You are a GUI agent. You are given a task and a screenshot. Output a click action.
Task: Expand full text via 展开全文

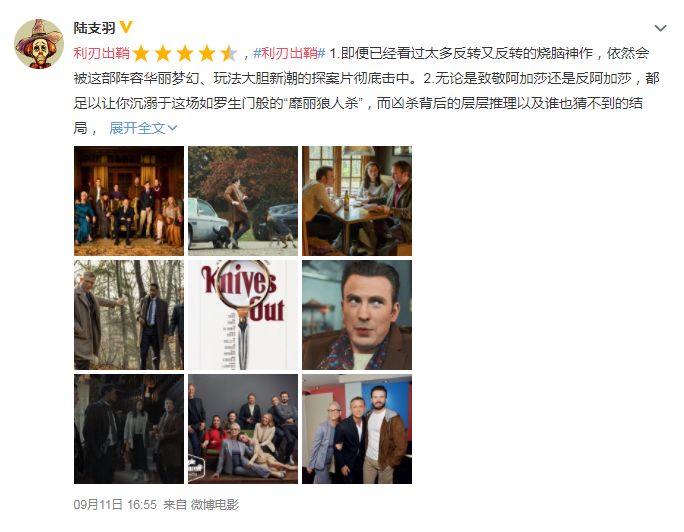(137, 128)
